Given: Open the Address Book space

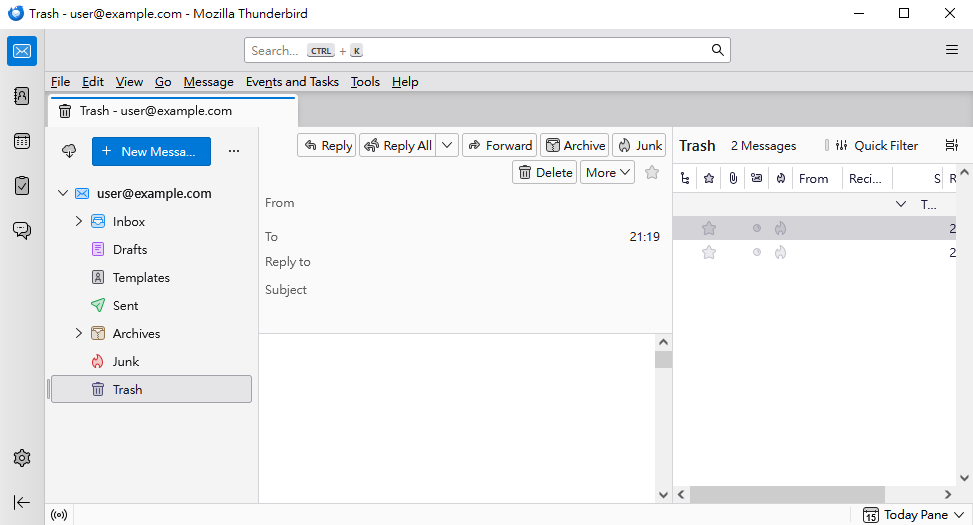Looking at the screenshot, I should pos(22,96).
